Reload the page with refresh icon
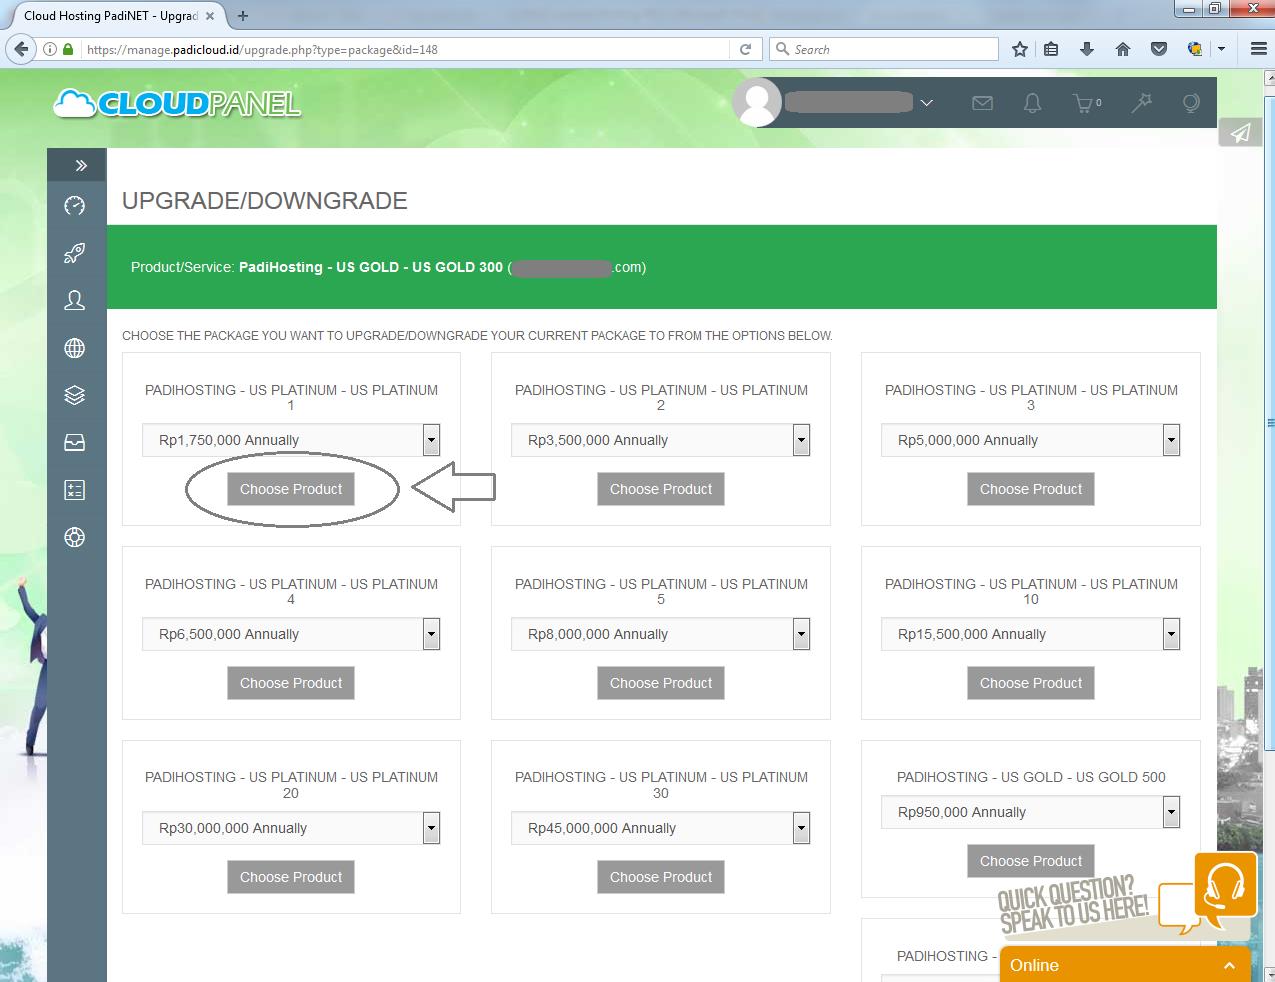This screenshot has width=1275, height=982. click(x=745, y=49)
